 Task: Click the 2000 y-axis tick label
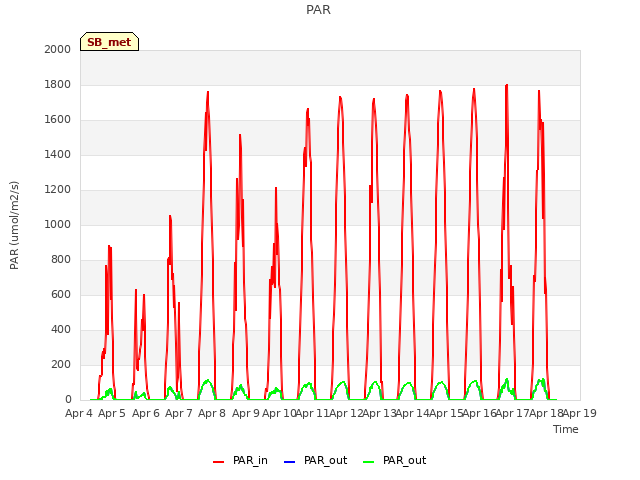tap(58, 49)
